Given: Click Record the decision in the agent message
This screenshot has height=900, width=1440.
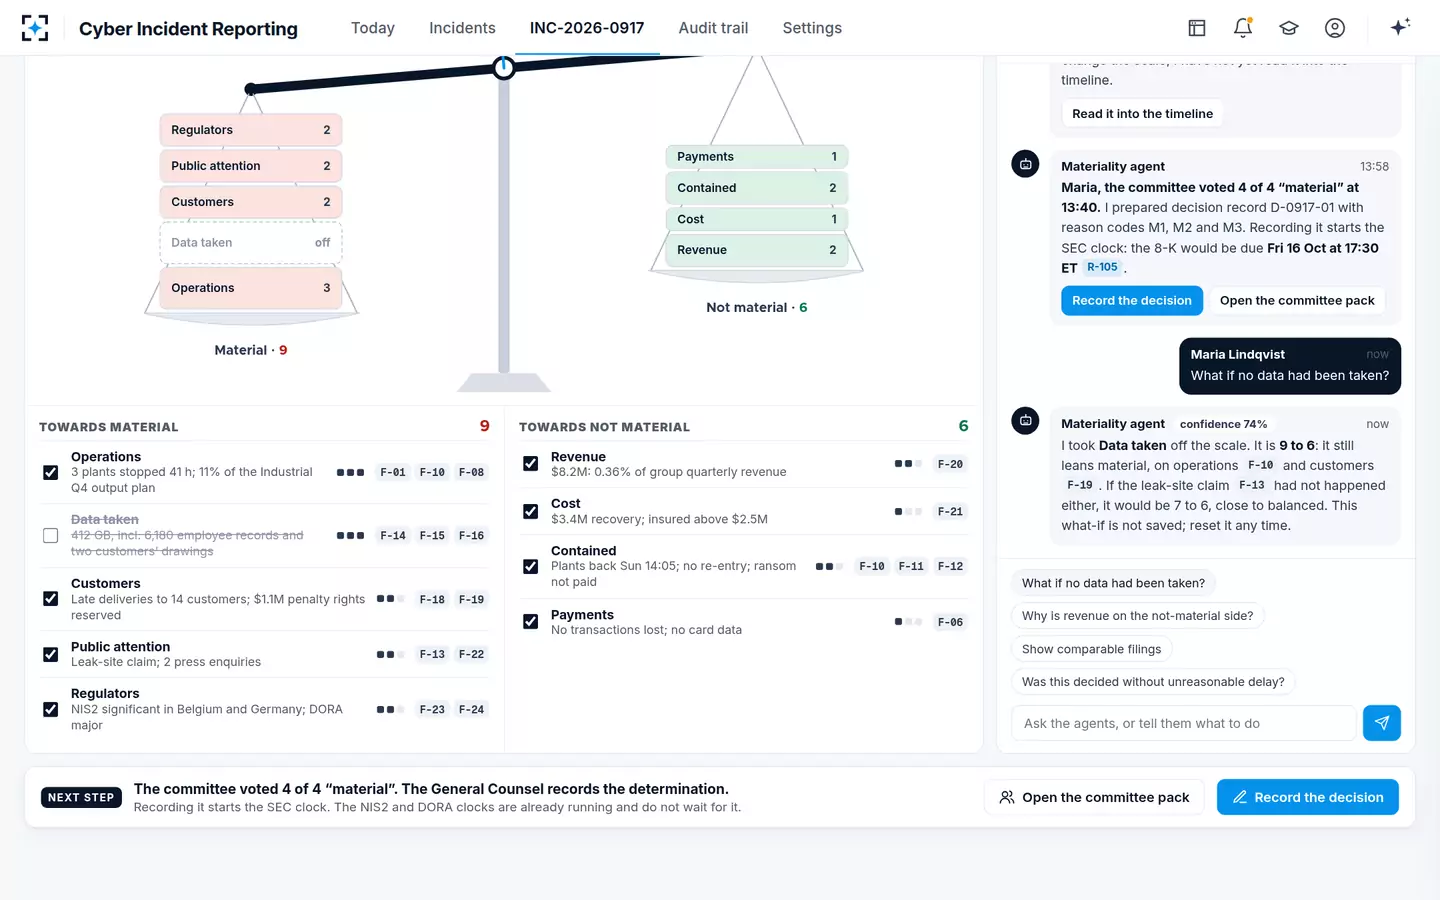Looking at the screenshot, I should click(1132, 300).
